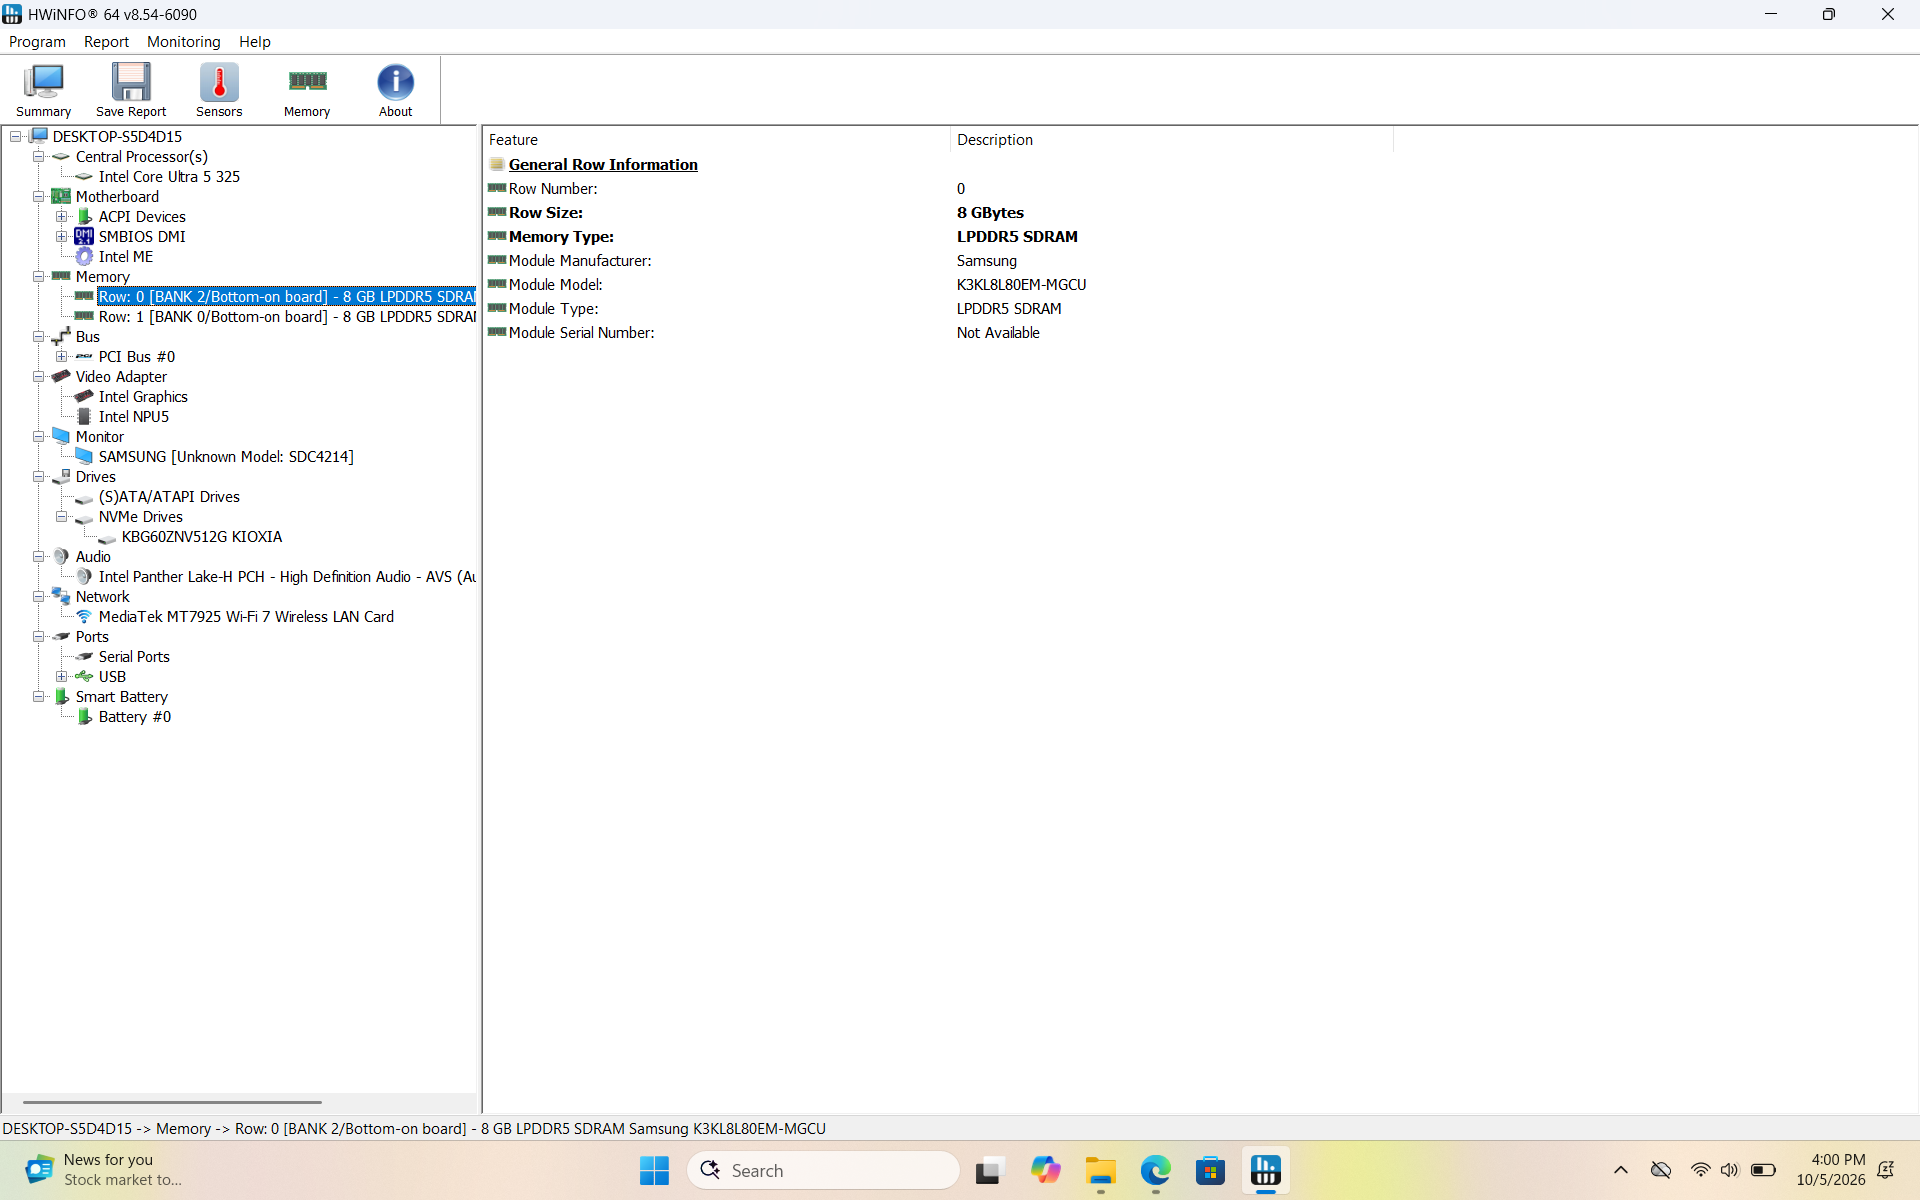This screenshot has height=1200, width=1920.
Task: Open the Sensors thermometer icon
Action: (219, 91)
